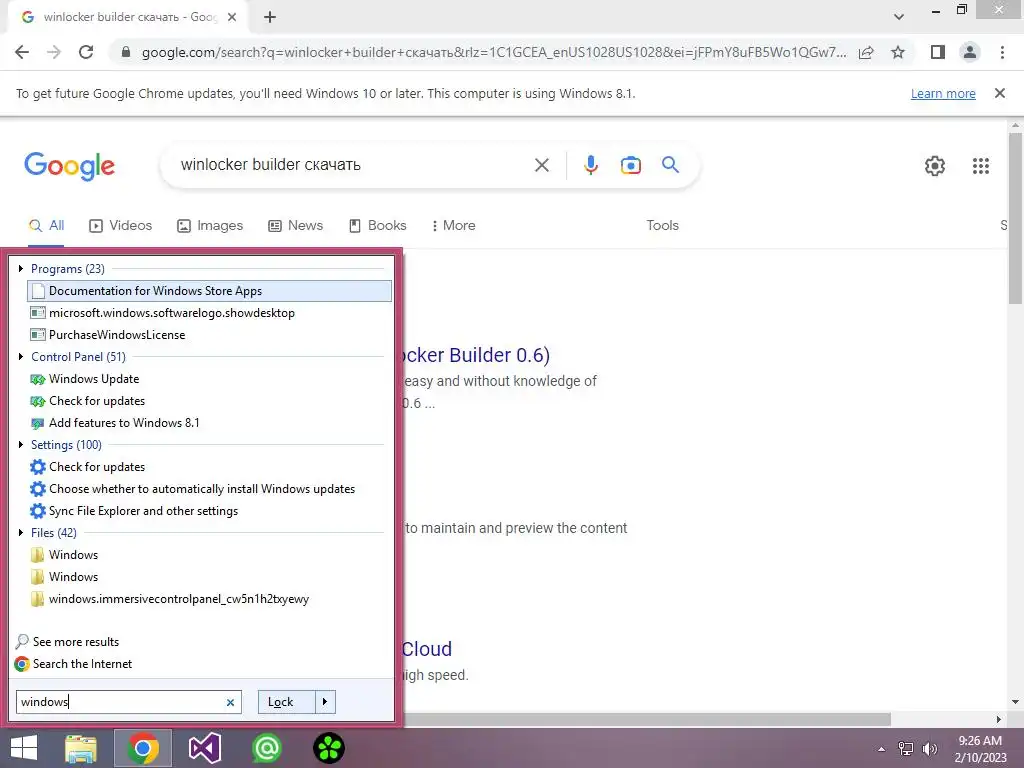Run the search with the magnifier icon
This screenshot has width=1024, height=768.
click(x=670, y=165)
